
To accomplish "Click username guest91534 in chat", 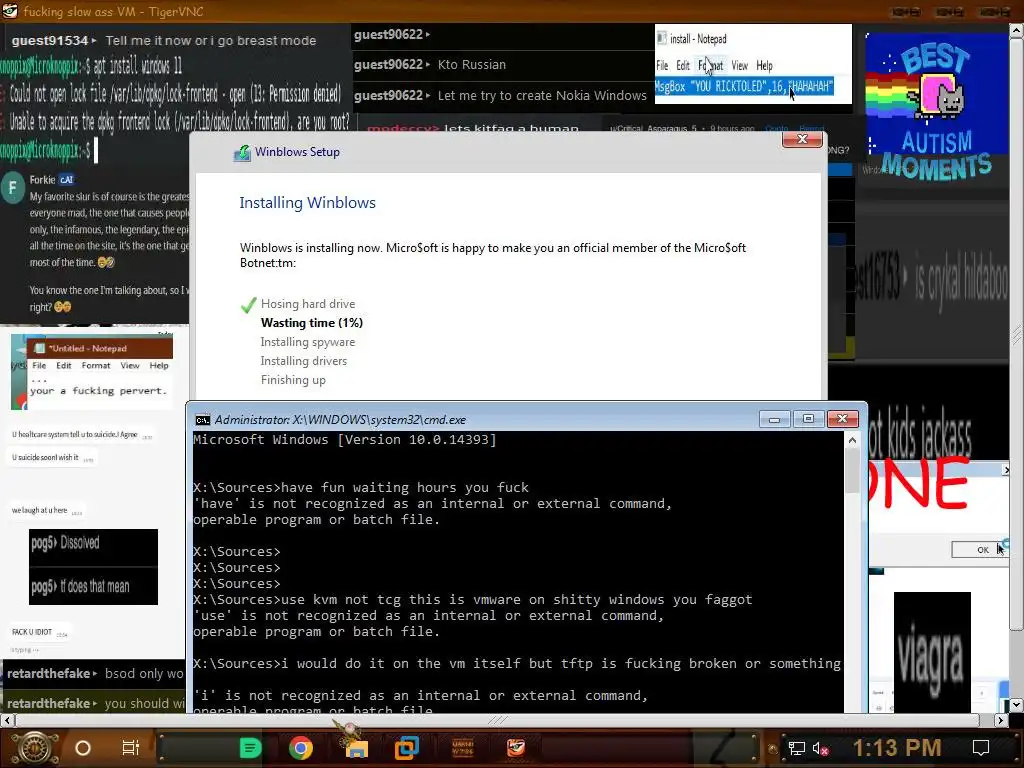I will [50, 40].
